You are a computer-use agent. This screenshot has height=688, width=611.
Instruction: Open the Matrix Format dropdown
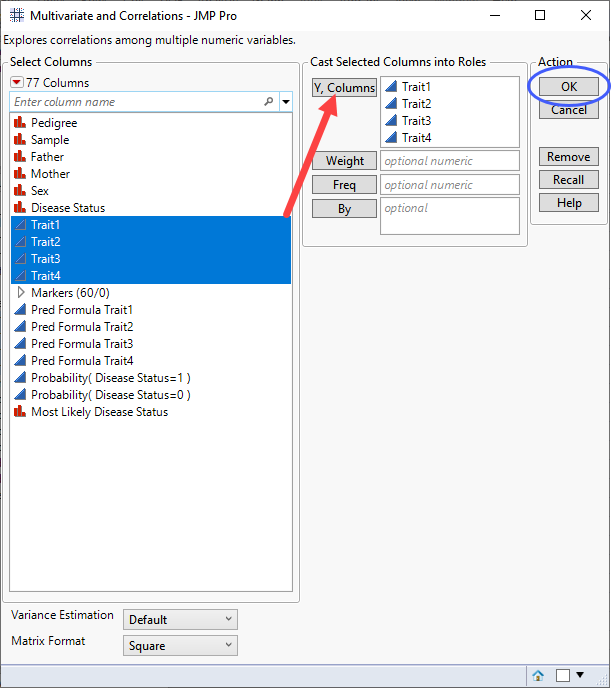point(180,645)
